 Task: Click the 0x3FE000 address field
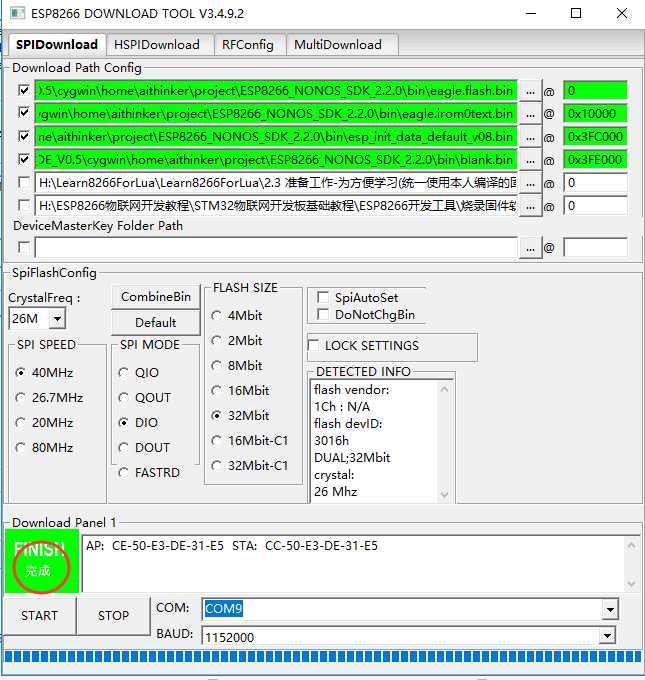click(x=595, y=160)
